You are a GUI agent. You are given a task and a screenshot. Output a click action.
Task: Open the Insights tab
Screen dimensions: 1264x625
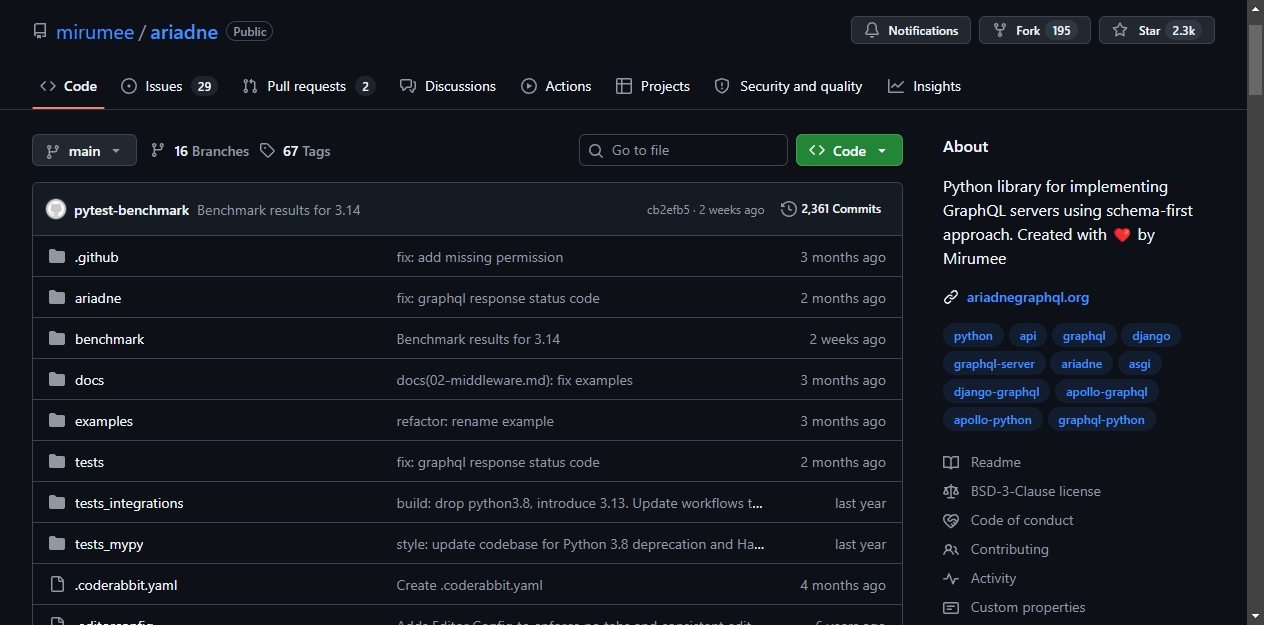tap(924, 86)
